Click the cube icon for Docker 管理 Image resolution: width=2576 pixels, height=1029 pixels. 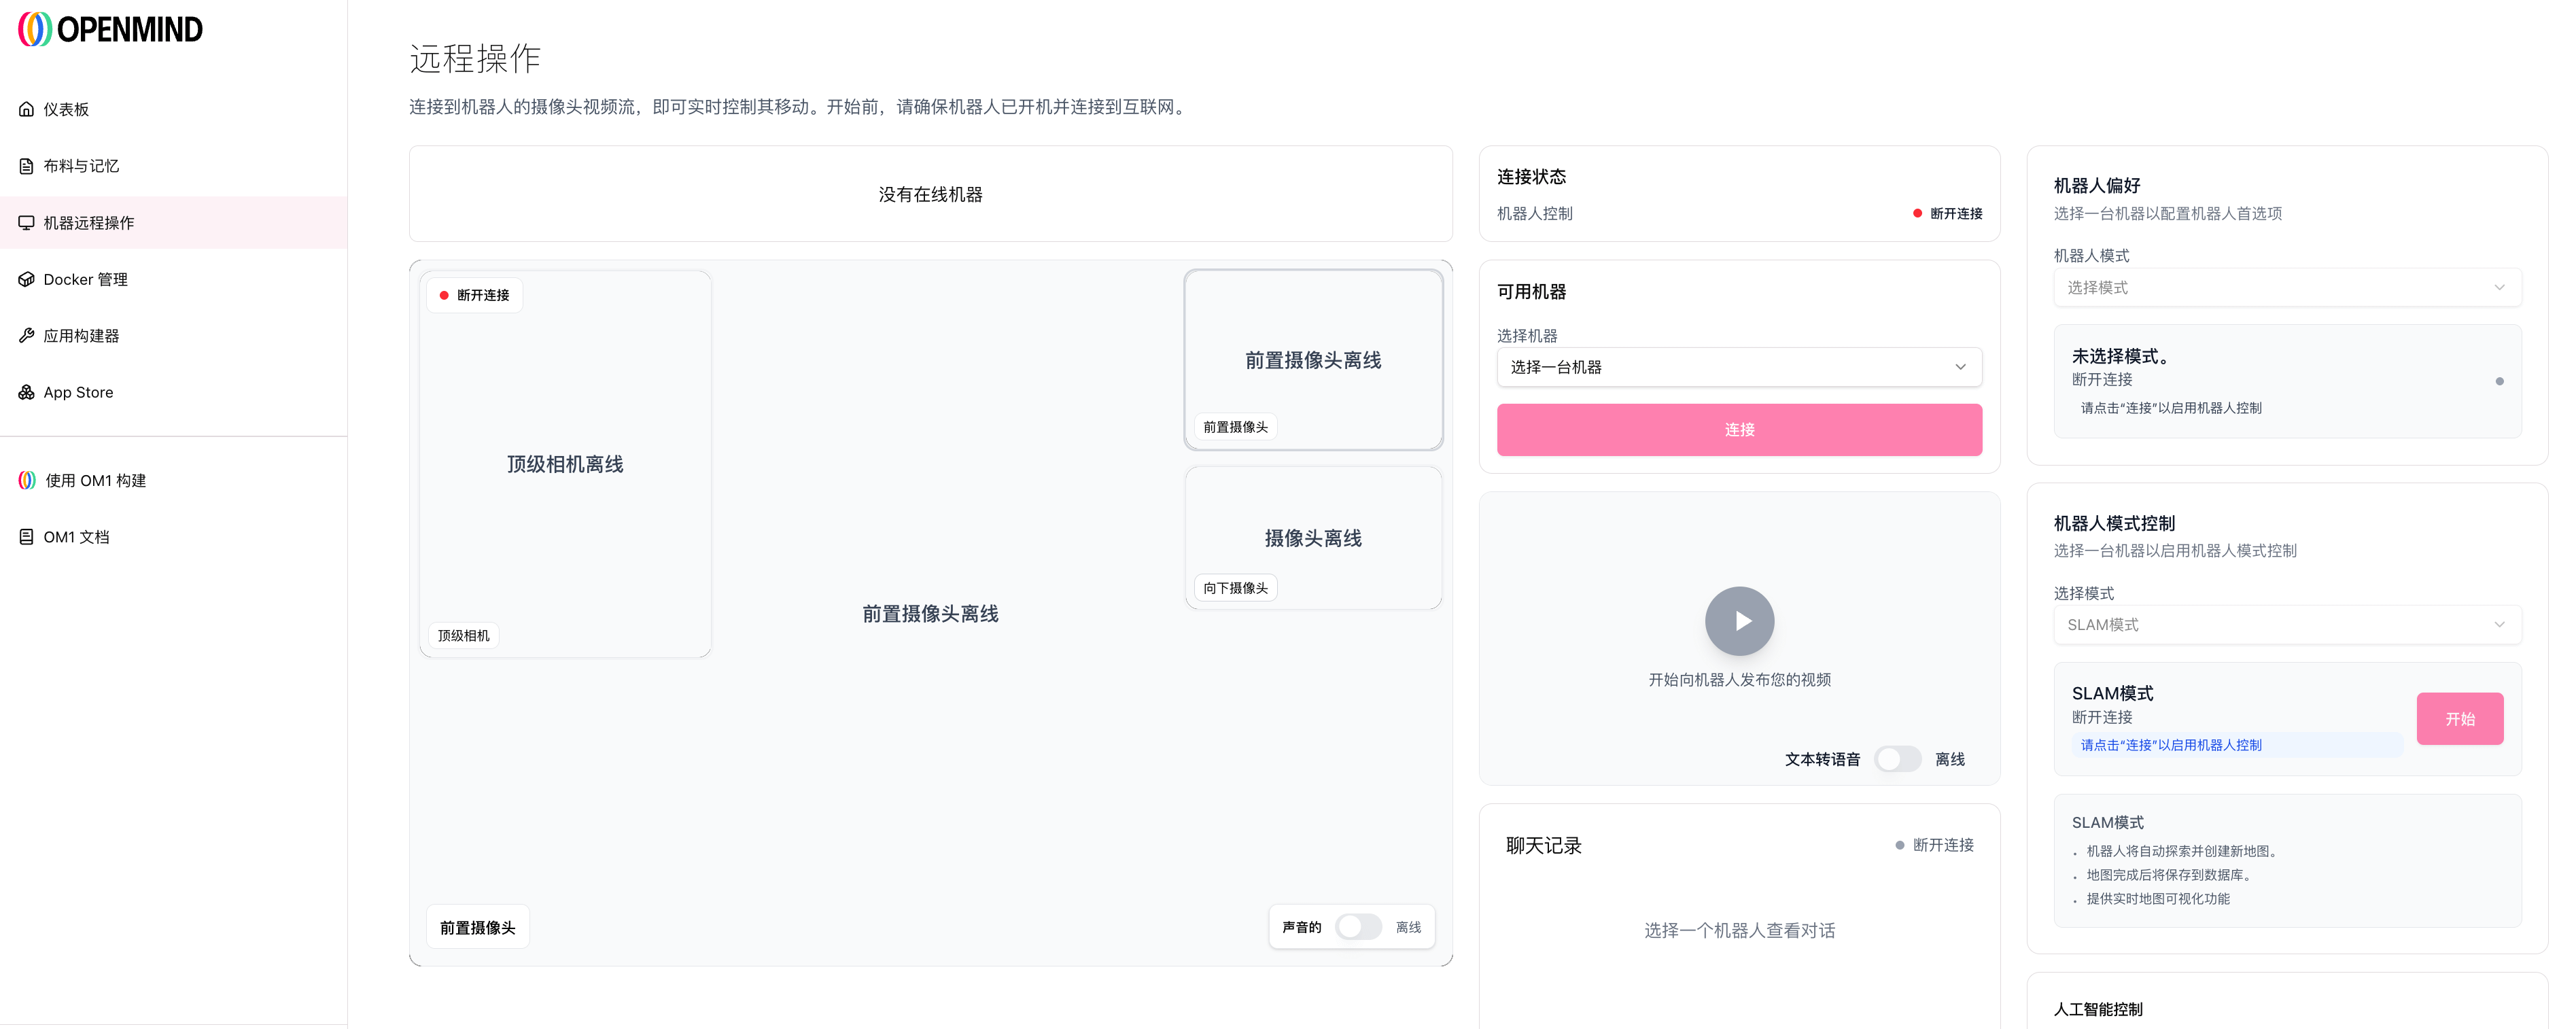pos(26,279)
